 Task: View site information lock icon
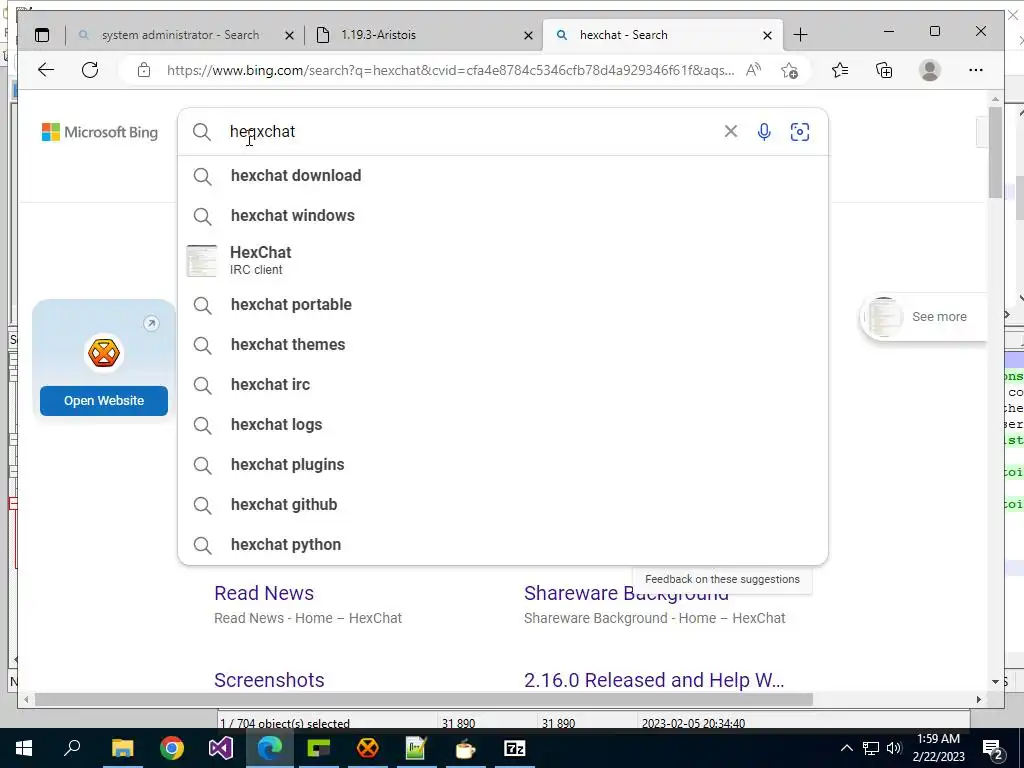144,70
